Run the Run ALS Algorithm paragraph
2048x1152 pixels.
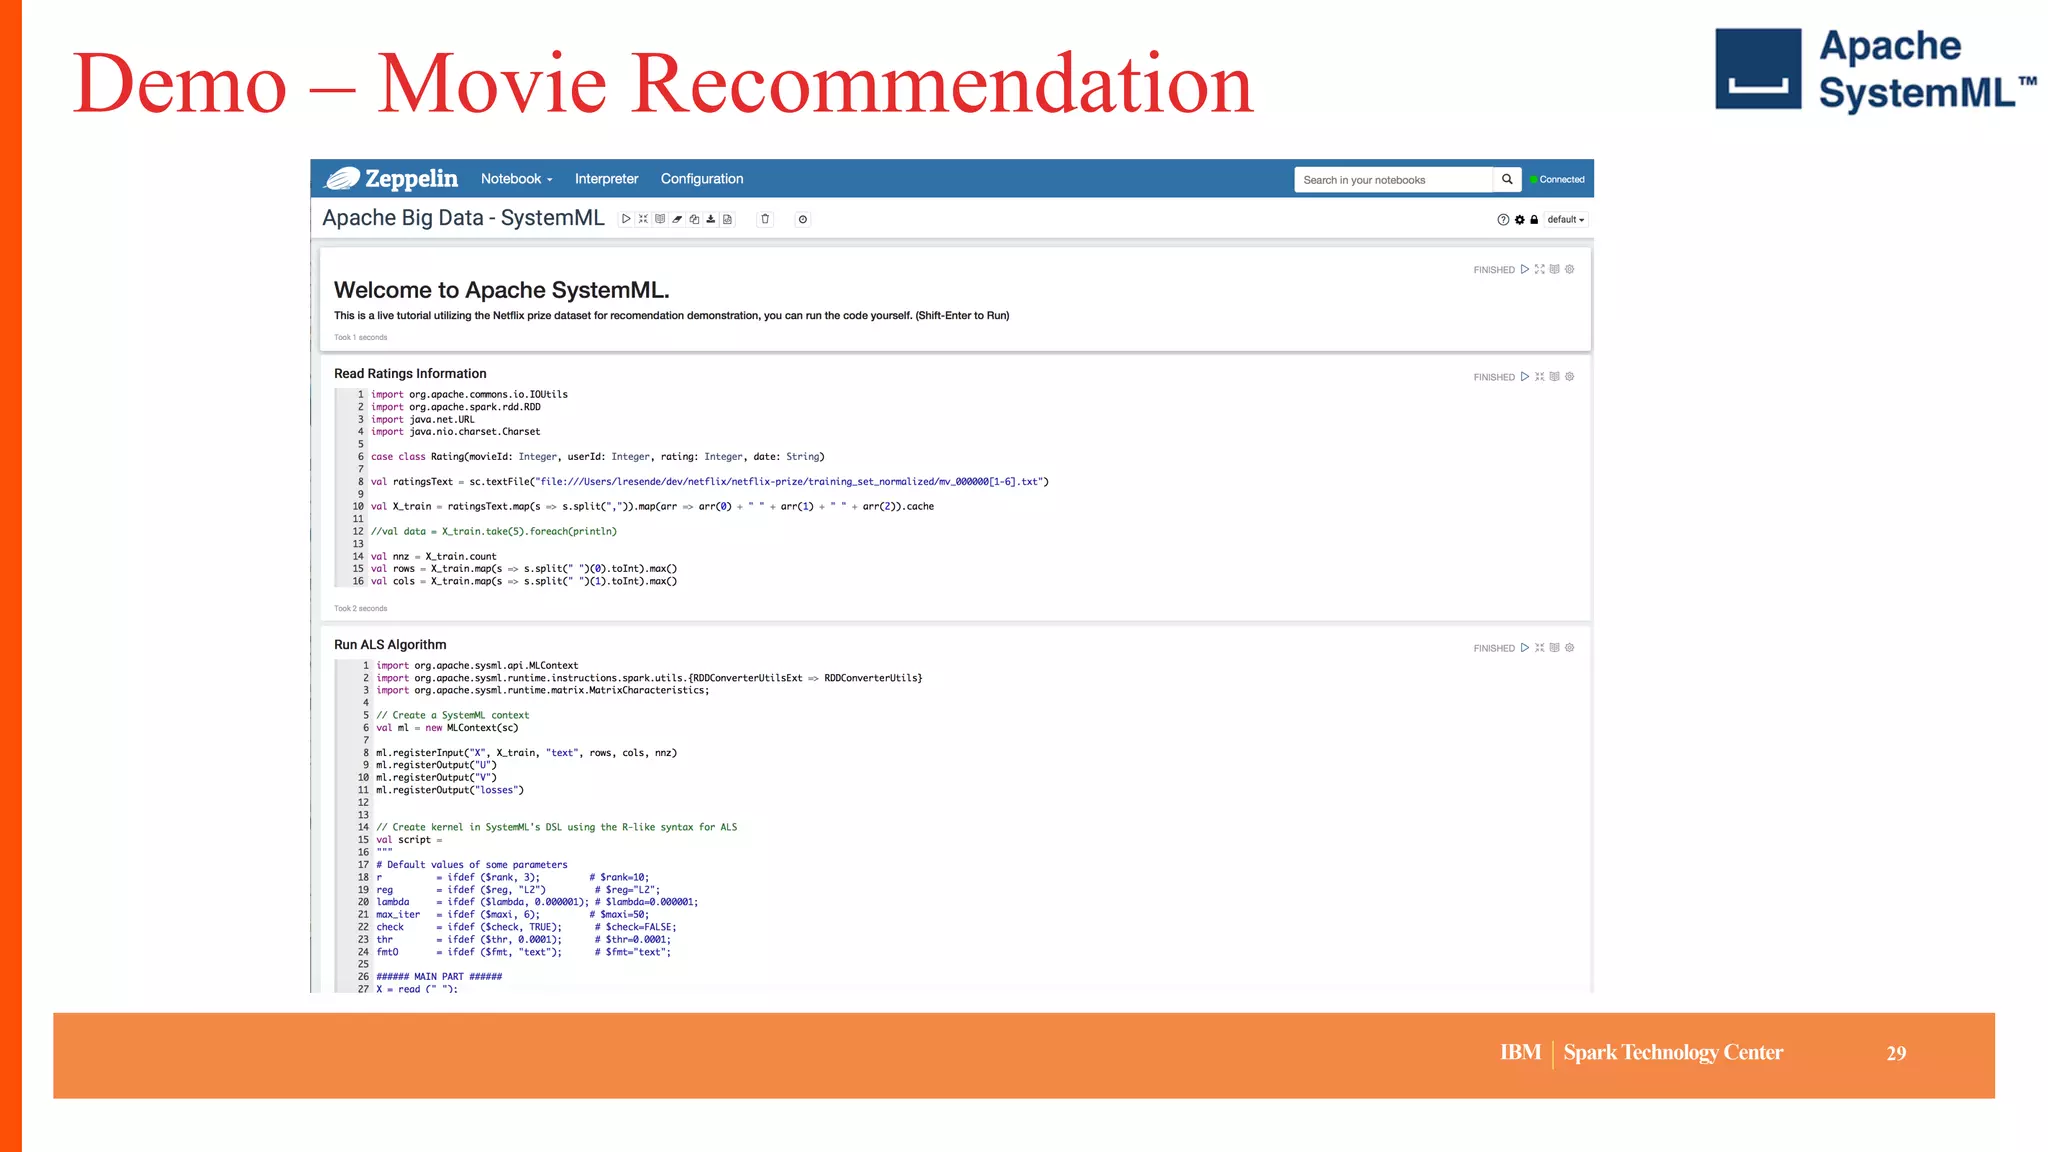[x=1525, y=648]
